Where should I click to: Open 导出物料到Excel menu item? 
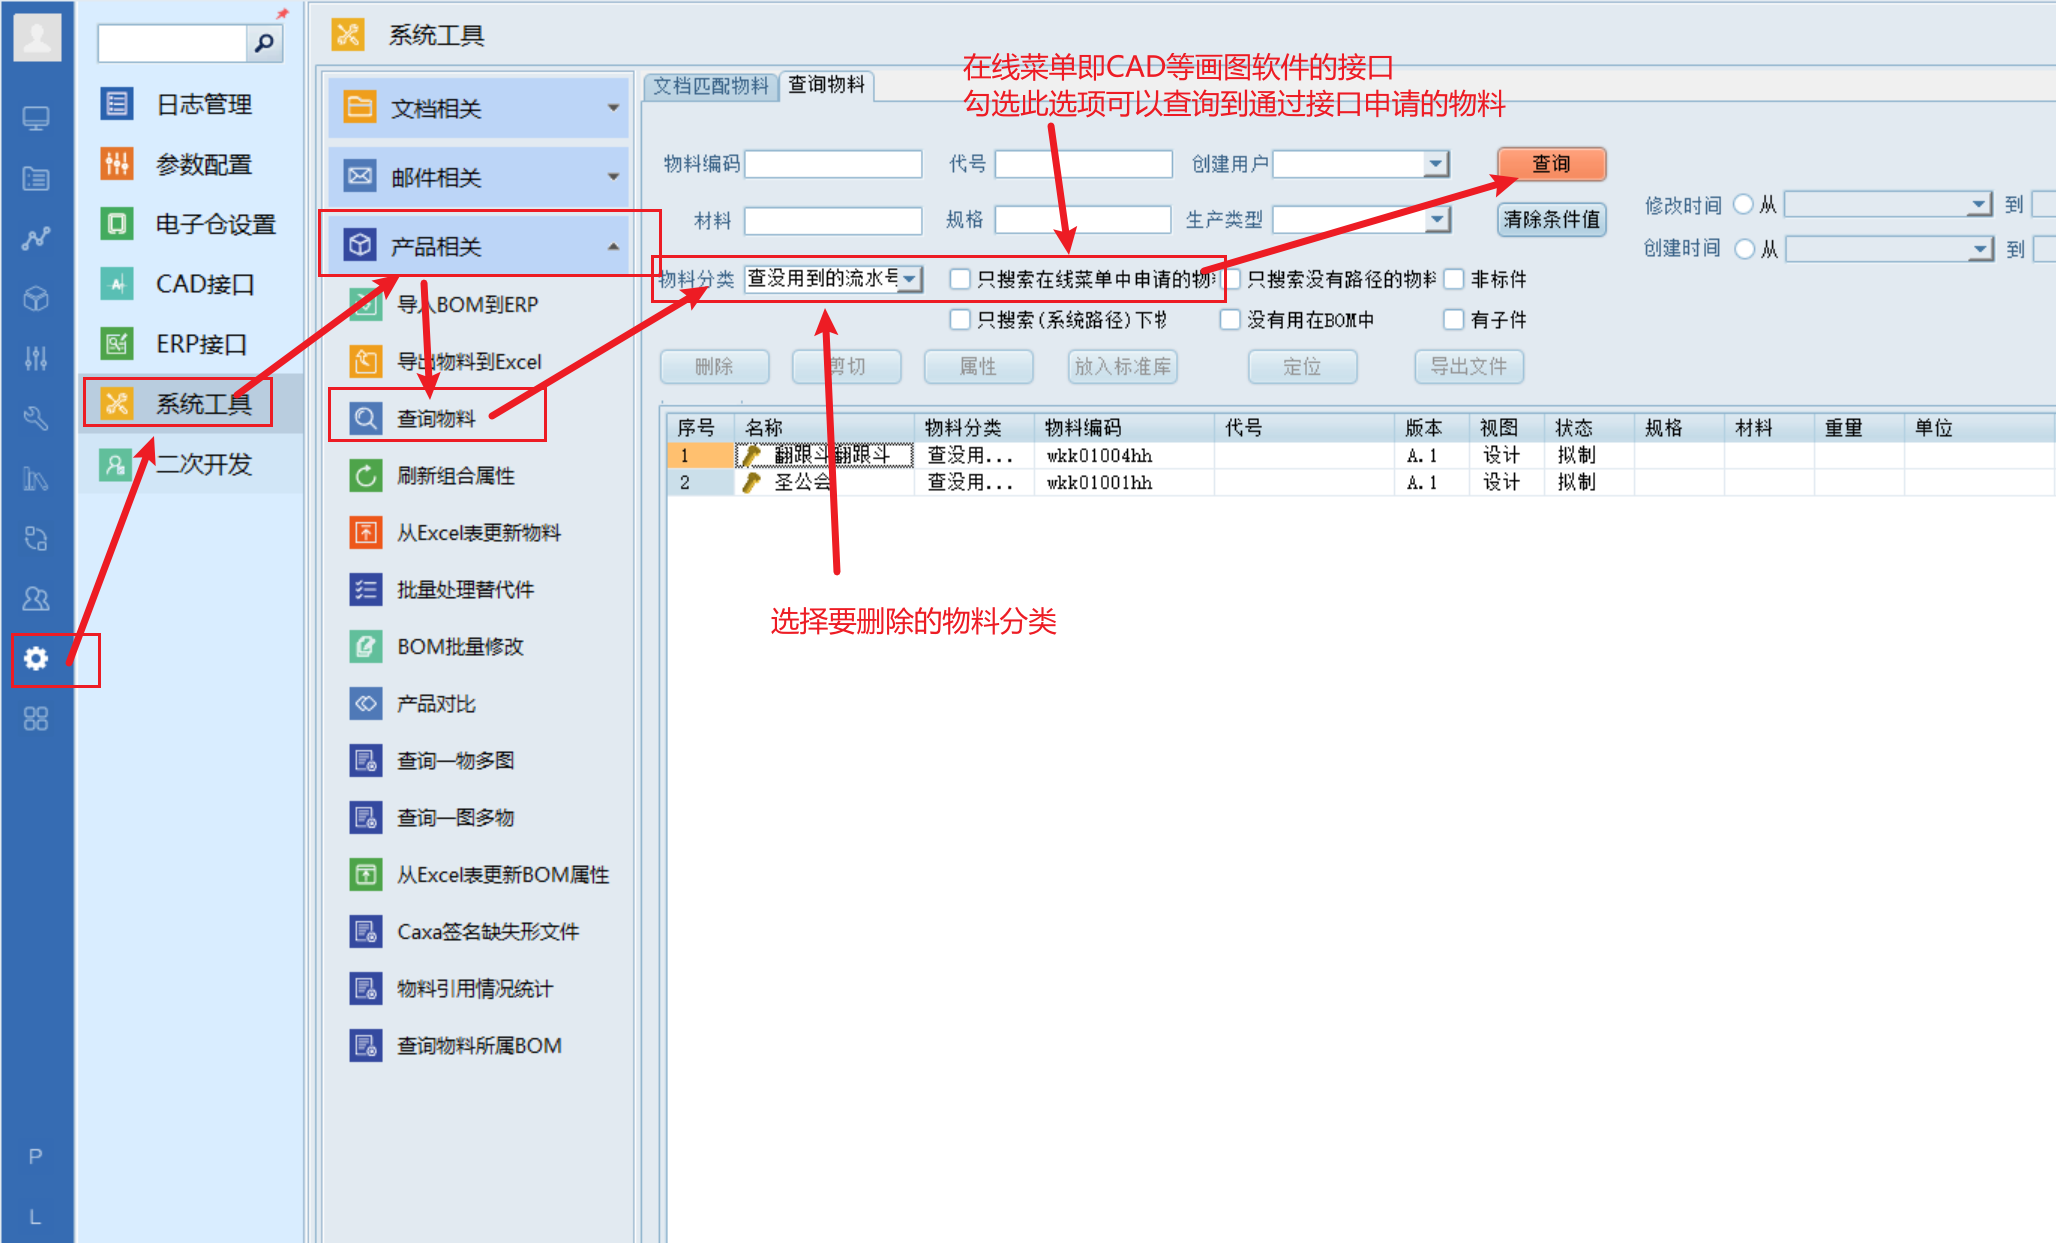(446, 361)
